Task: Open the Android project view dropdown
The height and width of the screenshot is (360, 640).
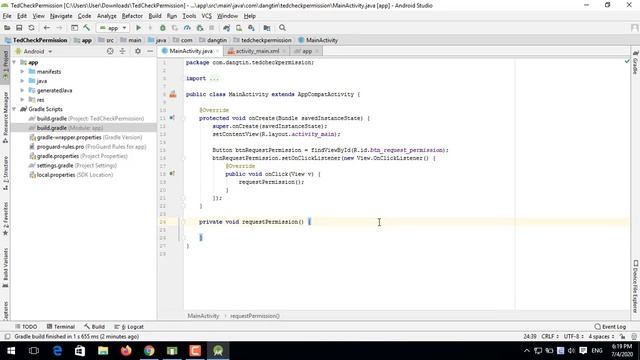Action: [34, 51]
